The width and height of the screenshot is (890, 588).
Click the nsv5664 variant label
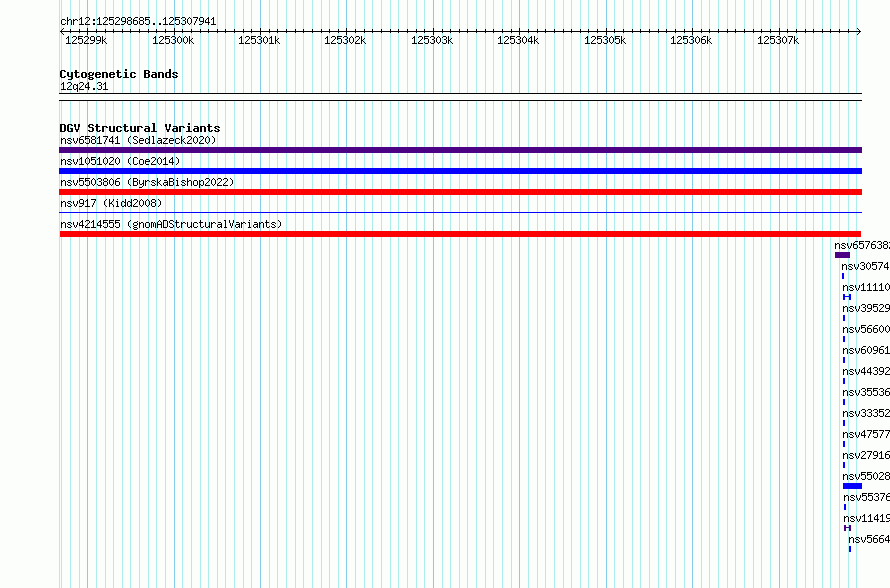pyautogui.click(x=869, y=539)
